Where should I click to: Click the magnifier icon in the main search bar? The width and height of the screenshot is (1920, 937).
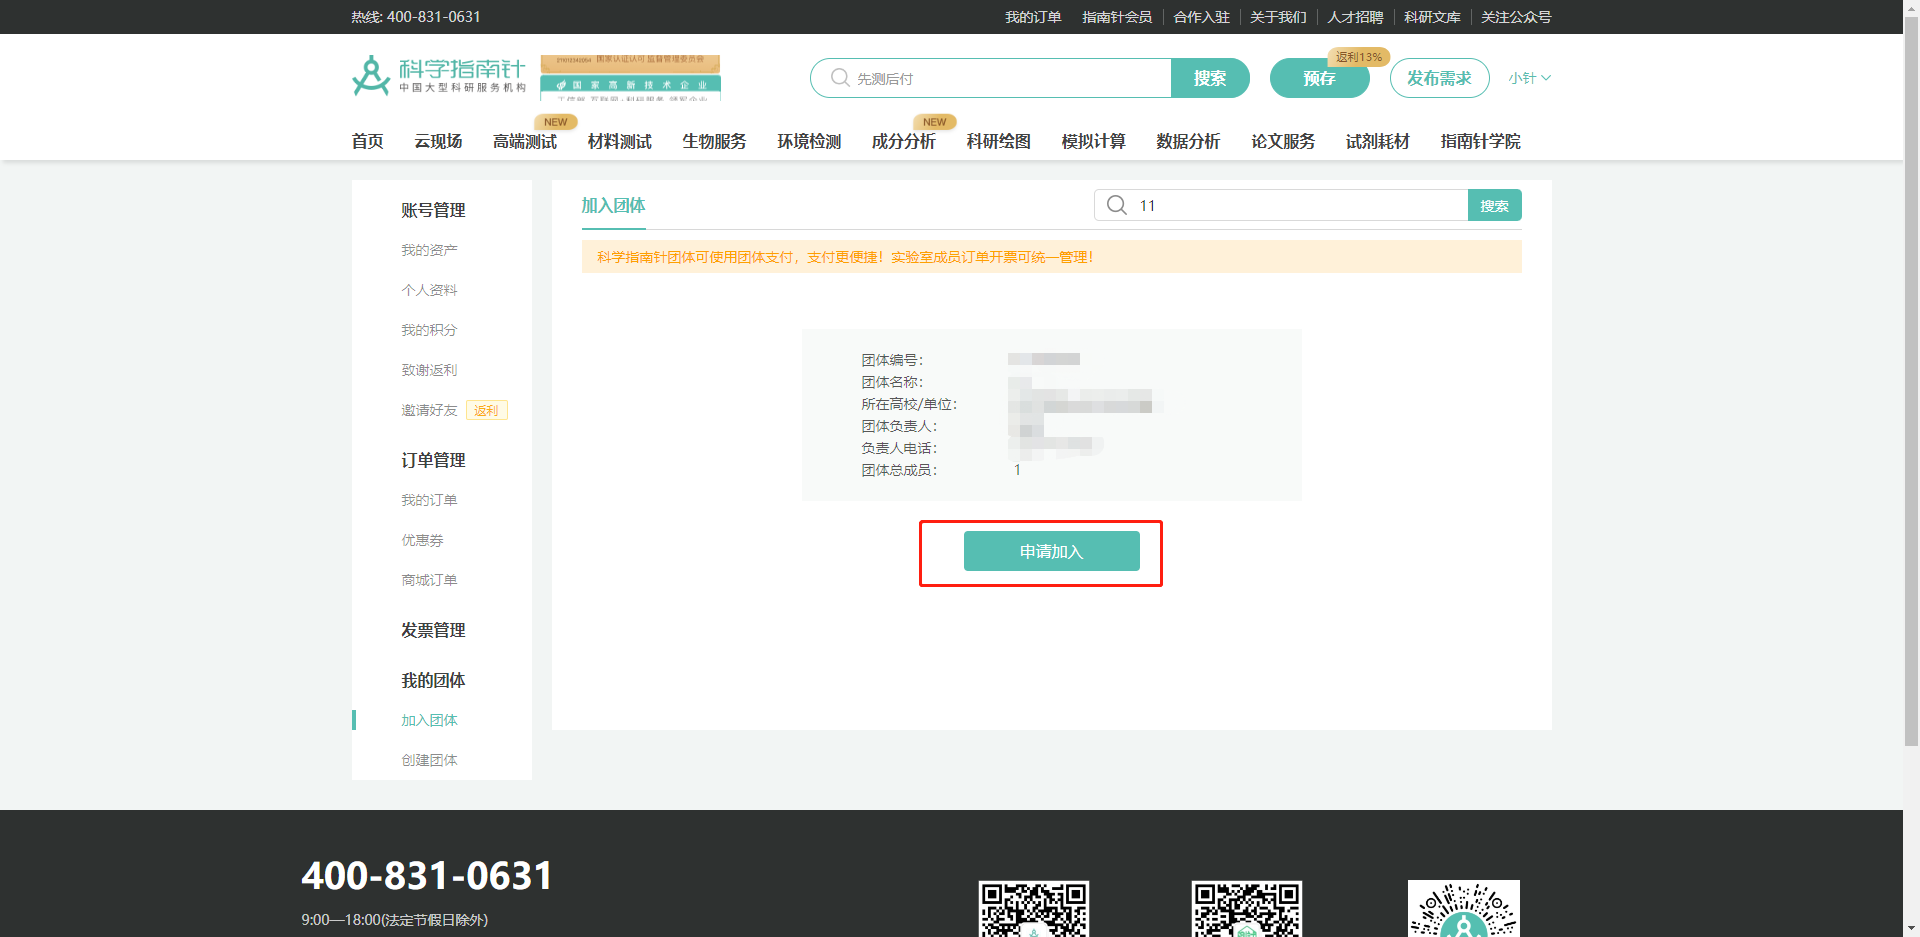pyautogui.click(x=838, y=77)
